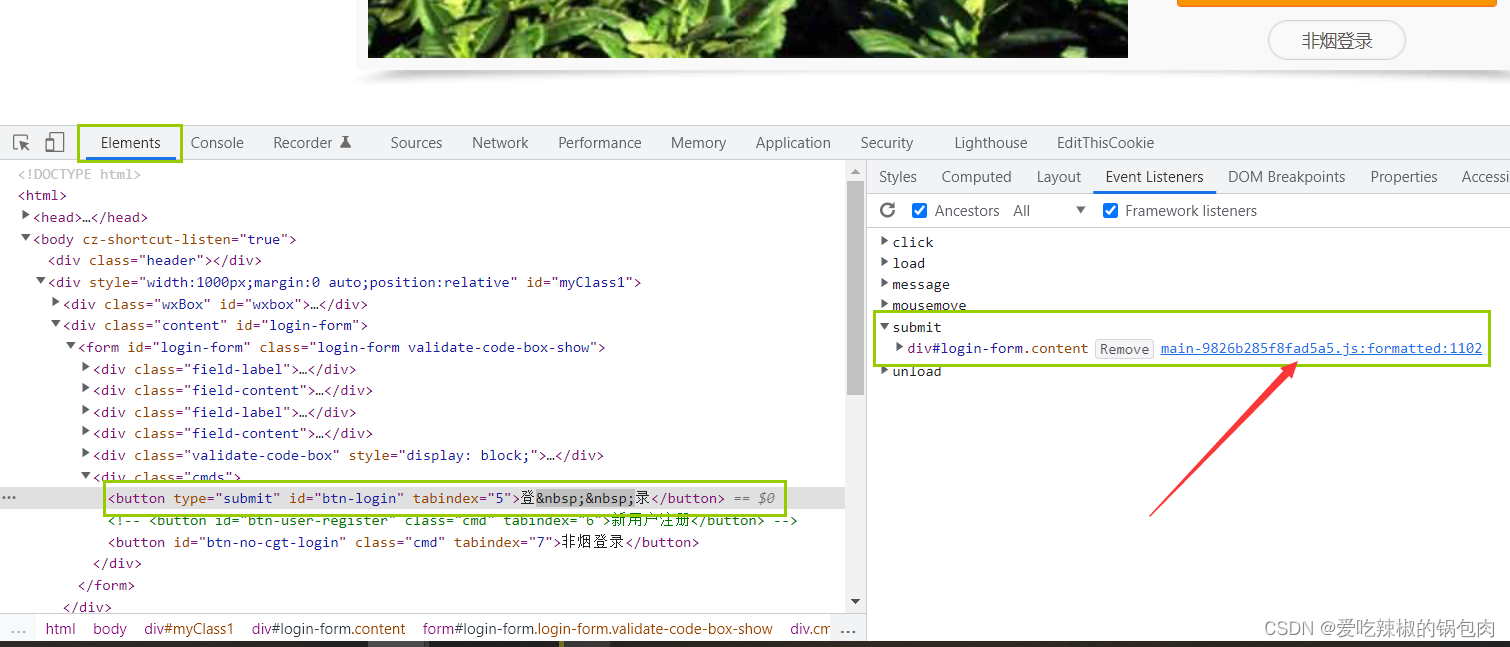
Task: Open the DOM Breakpoints sidebar tab
Action: 1286,177
